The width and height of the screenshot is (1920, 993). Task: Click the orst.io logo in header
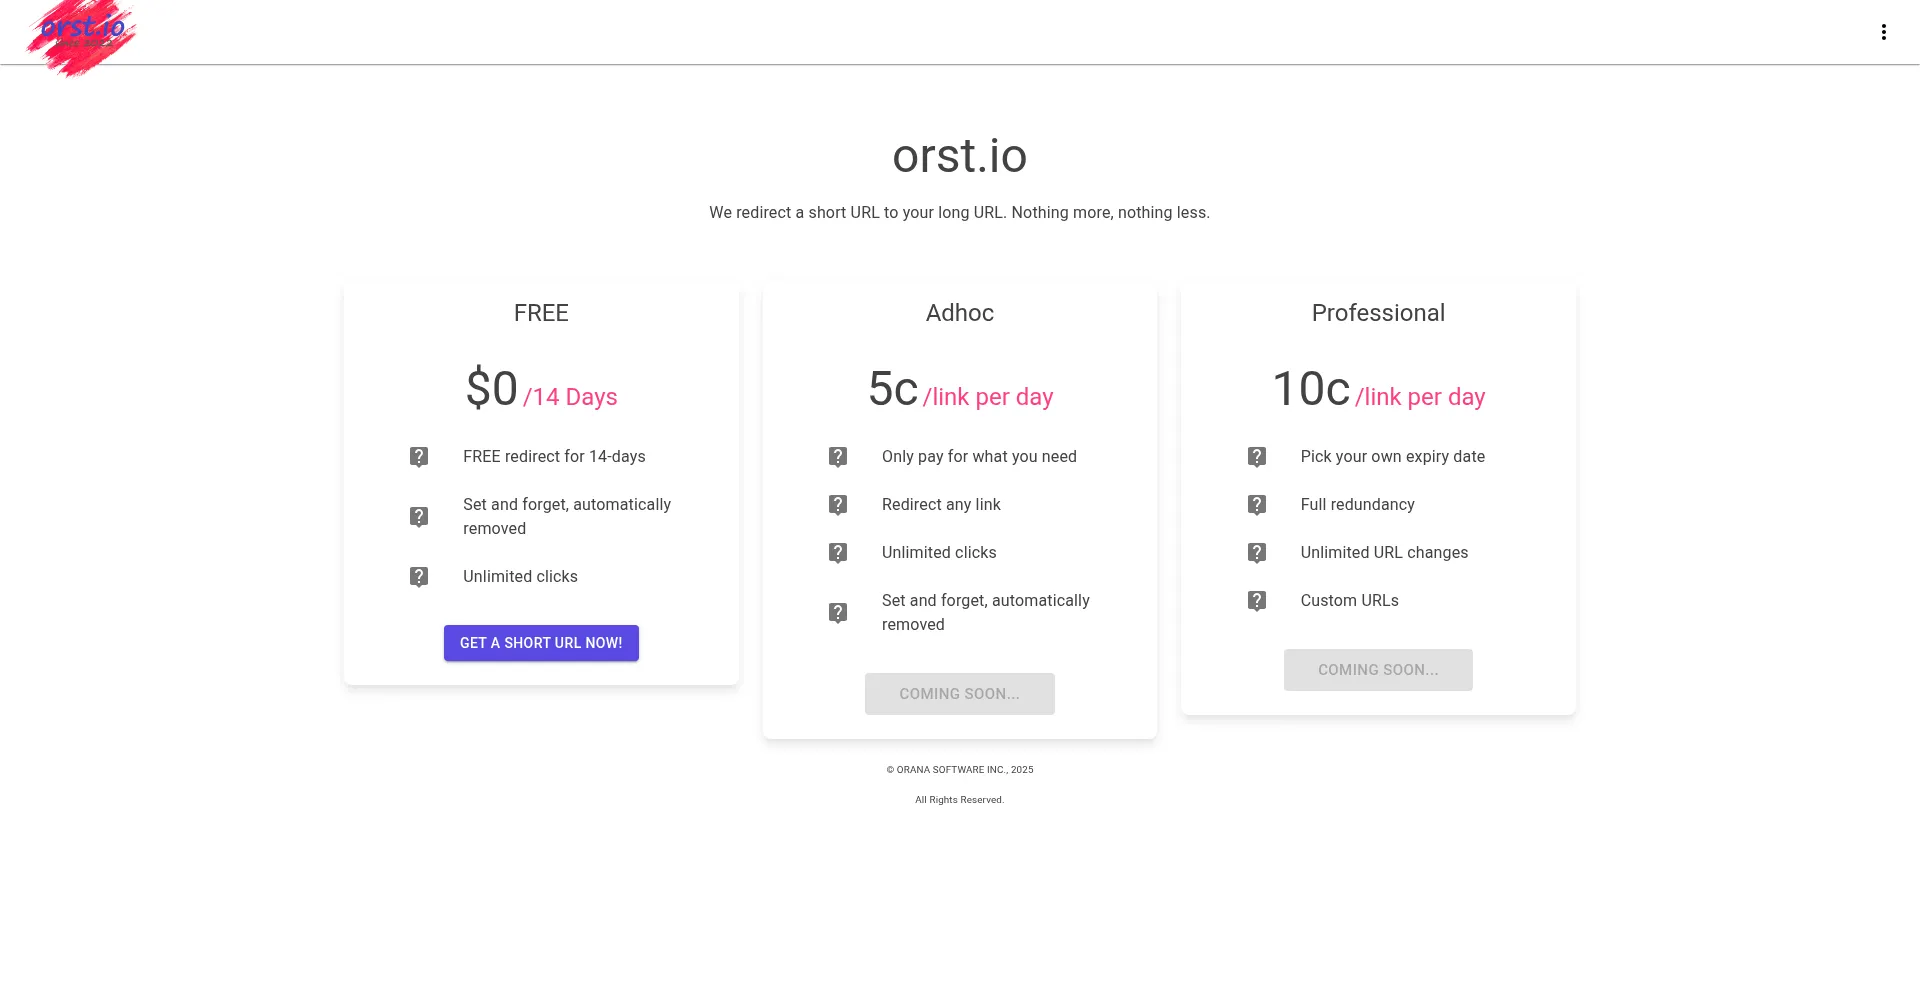point(82,34)
